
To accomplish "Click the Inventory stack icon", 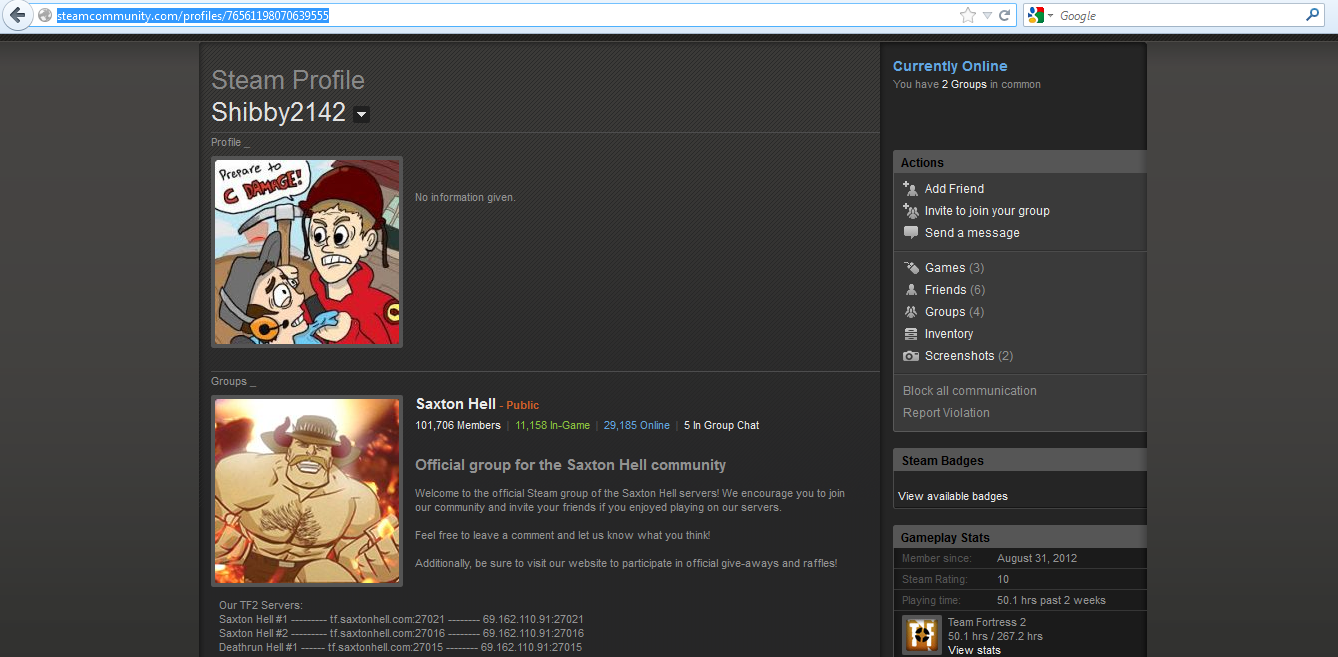I will click(910, 333).
